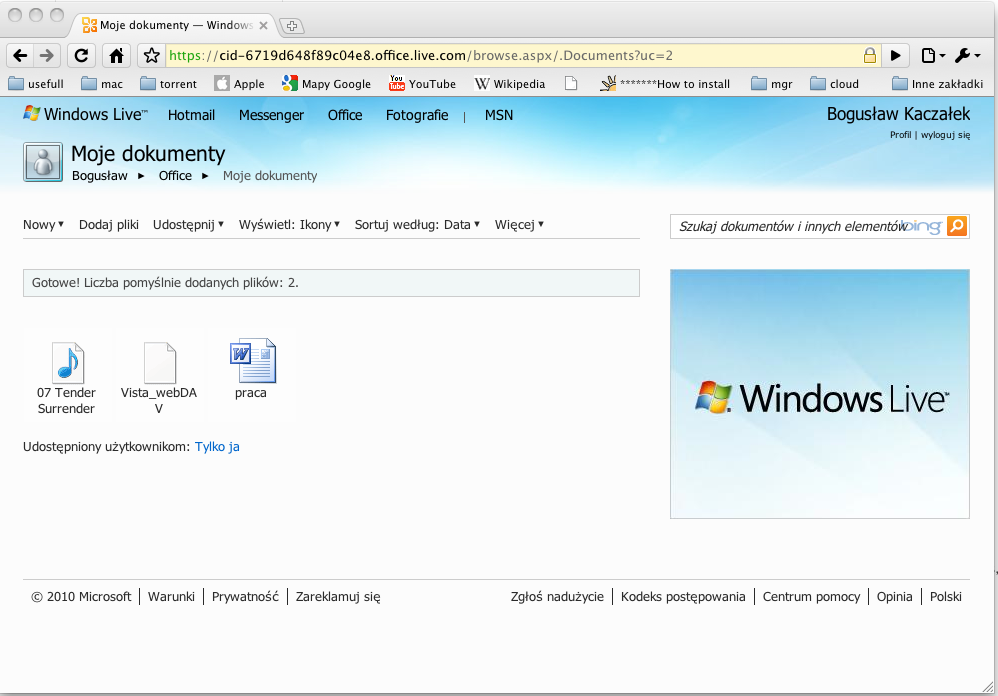Screen dimensions: 998x696
Task: Click the © 2010 Microsoft footer text
Action: (81, 597)
